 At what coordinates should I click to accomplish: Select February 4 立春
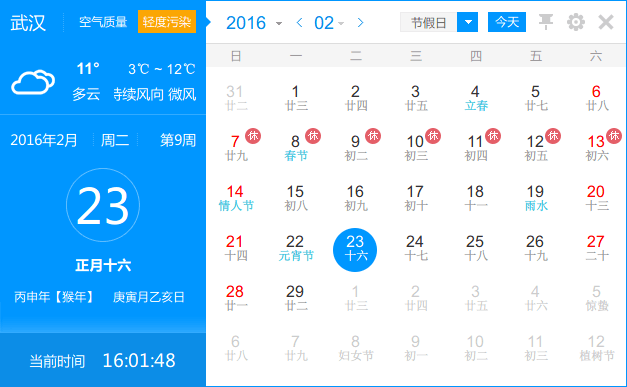[476, 98]
